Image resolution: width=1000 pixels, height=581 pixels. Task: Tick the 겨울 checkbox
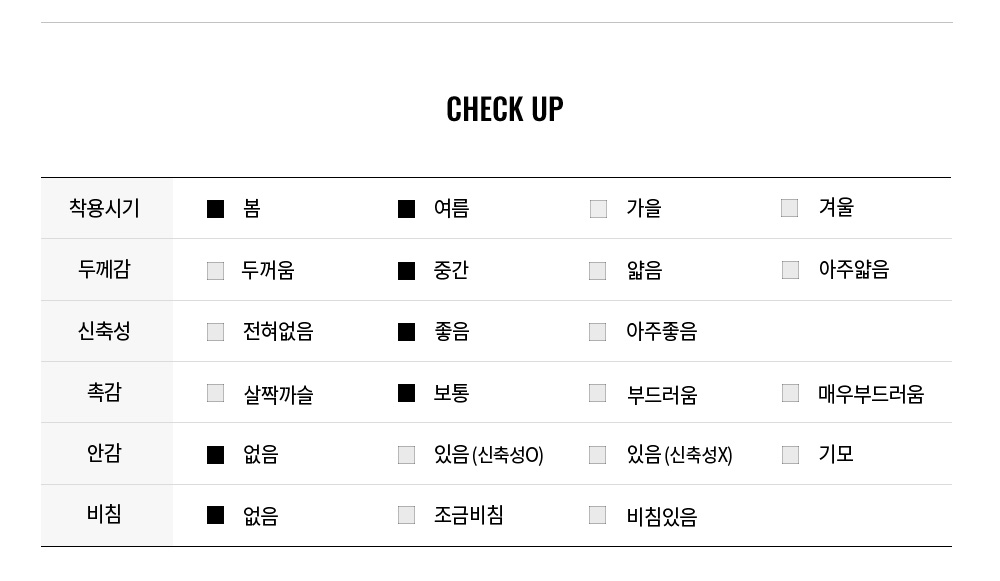point(790,208)
